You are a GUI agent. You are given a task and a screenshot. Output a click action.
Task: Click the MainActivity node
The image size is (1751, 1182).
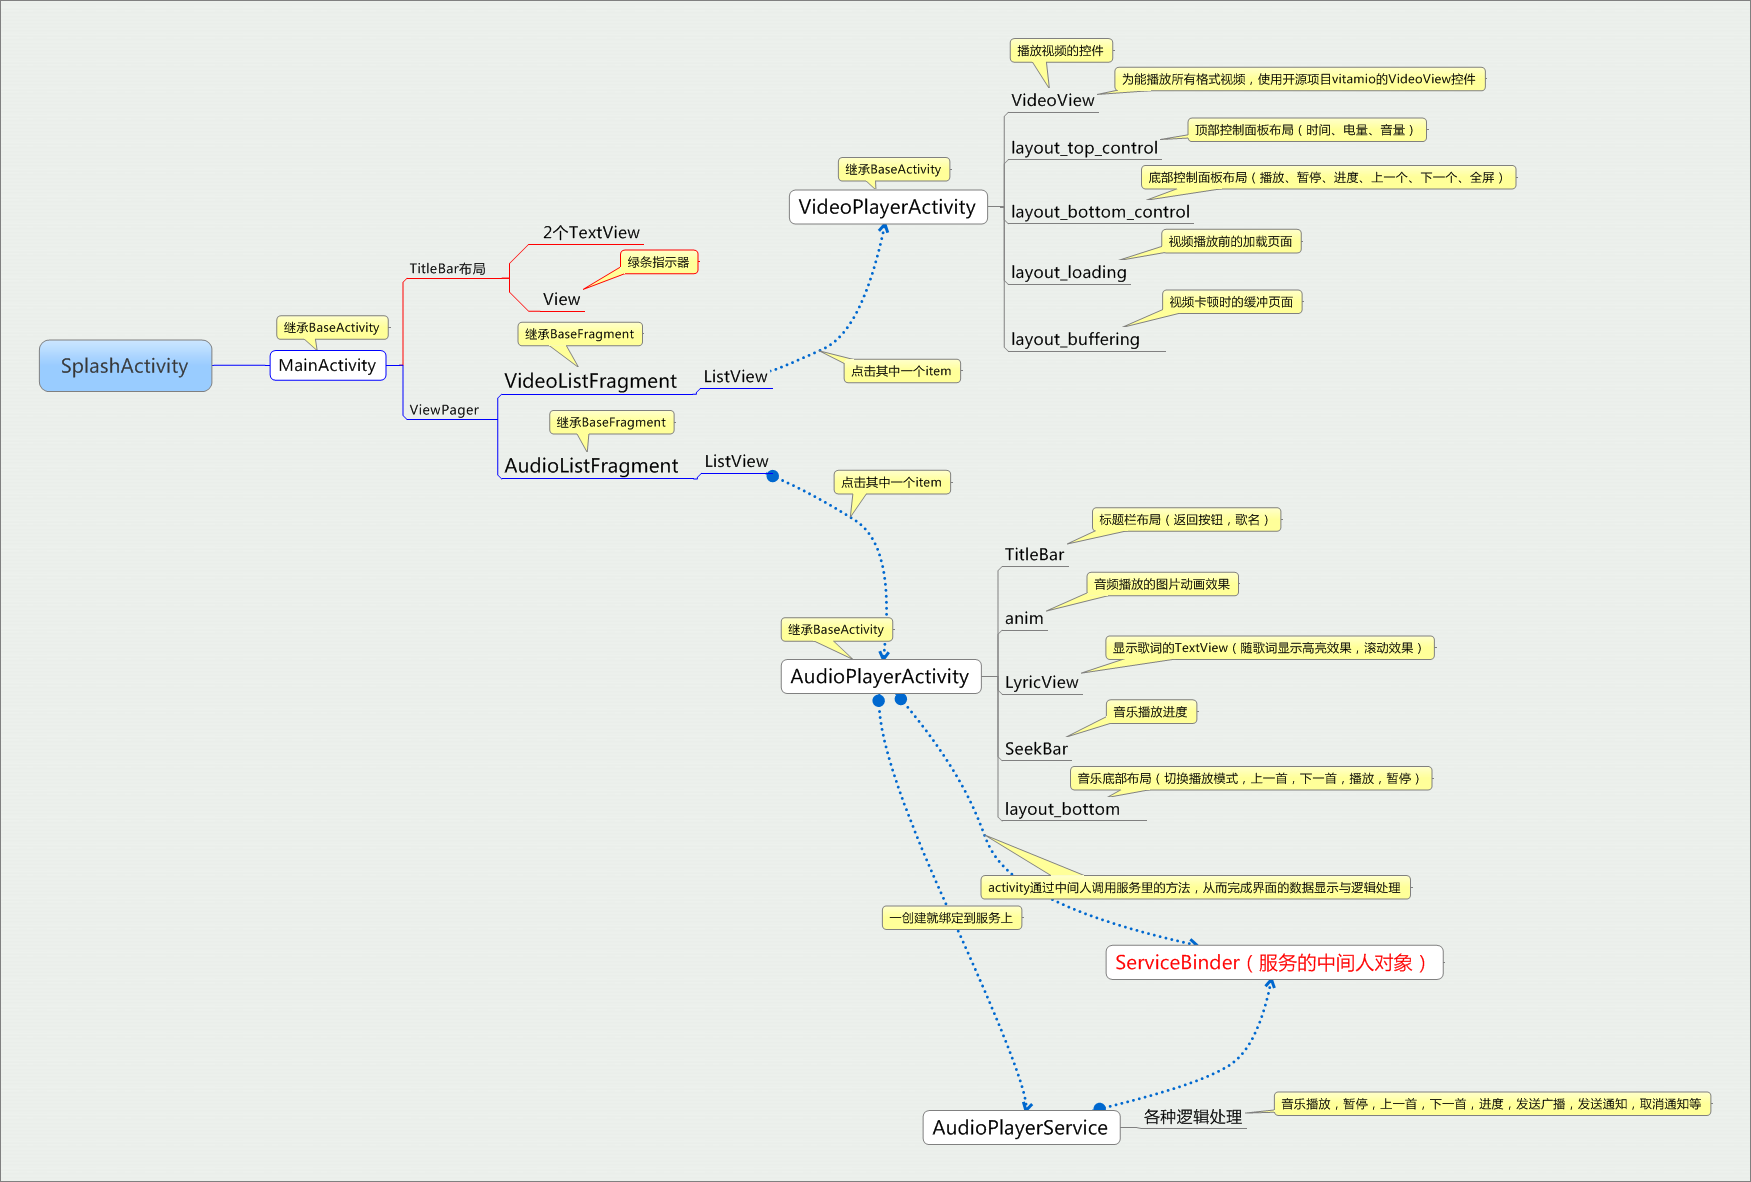click(x=327, y=365)
